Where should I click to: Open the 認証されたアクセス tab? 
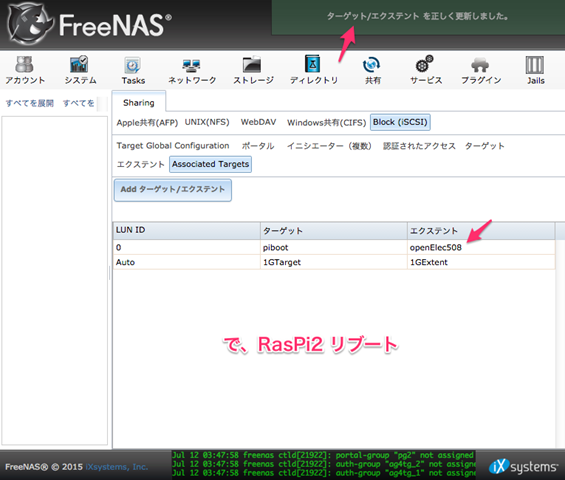click(419, 146)
